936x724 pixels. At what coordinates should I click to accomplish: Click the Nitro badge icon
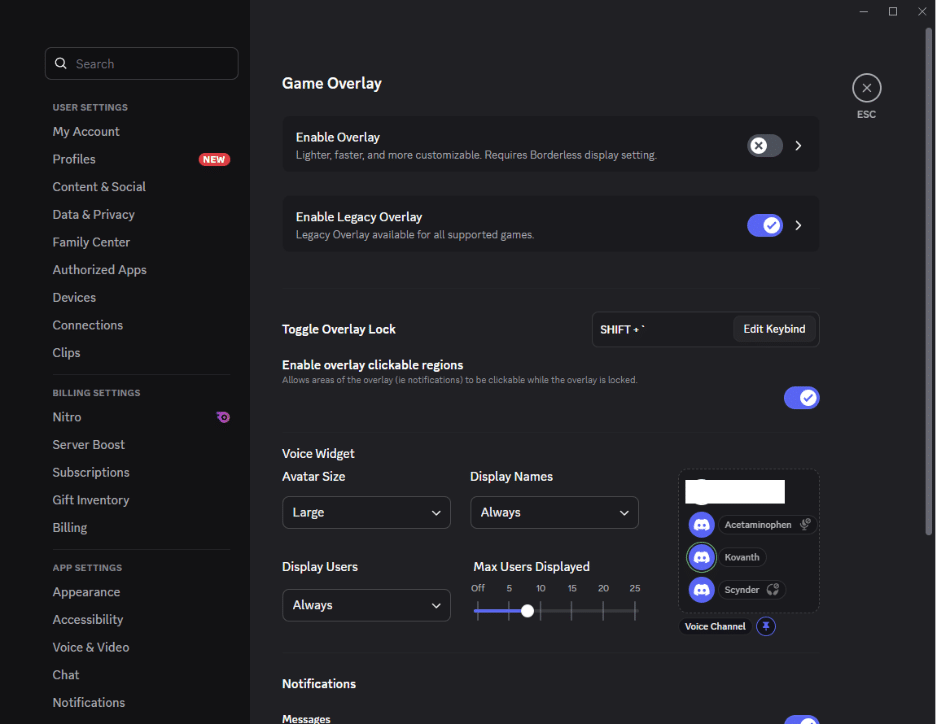pos(223,417)
